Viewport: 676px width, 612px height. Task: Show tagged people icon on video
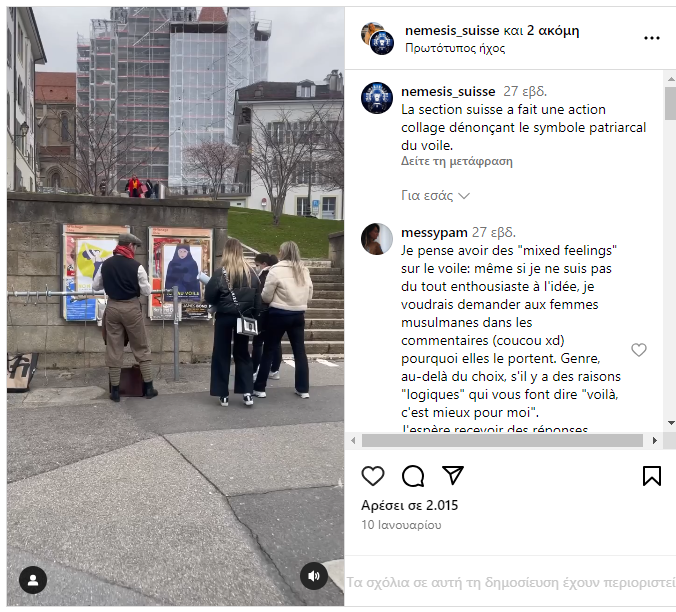coord(33,580)
